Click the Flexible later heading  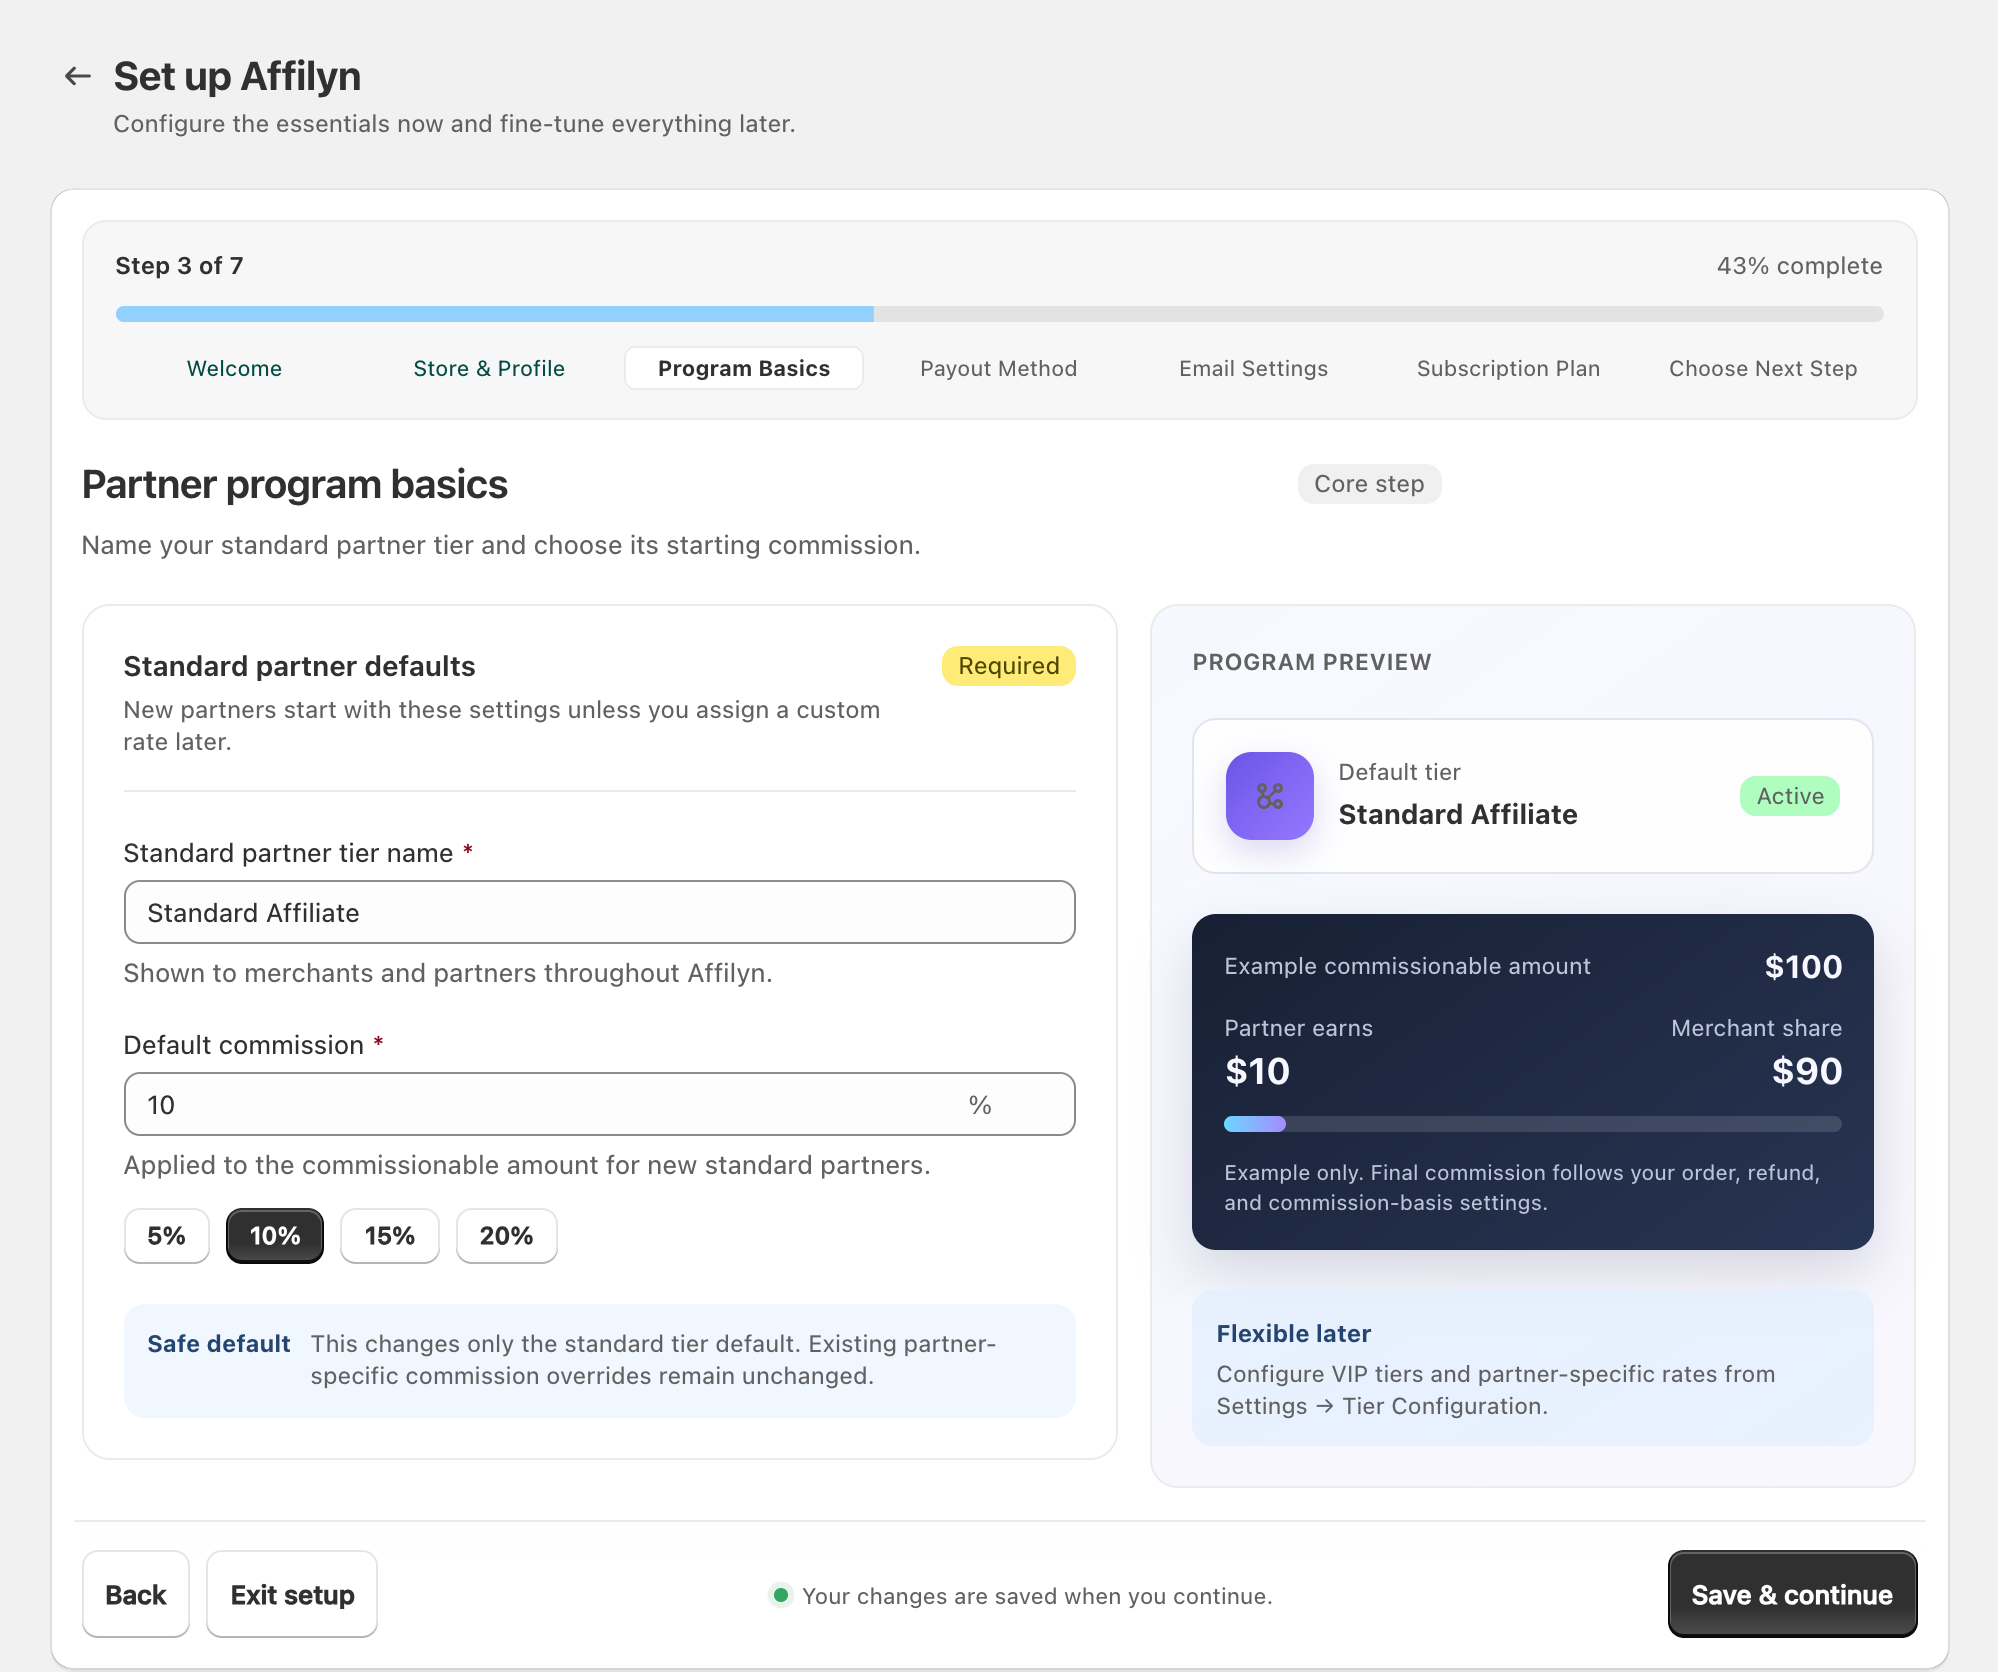point(1293,1333)
